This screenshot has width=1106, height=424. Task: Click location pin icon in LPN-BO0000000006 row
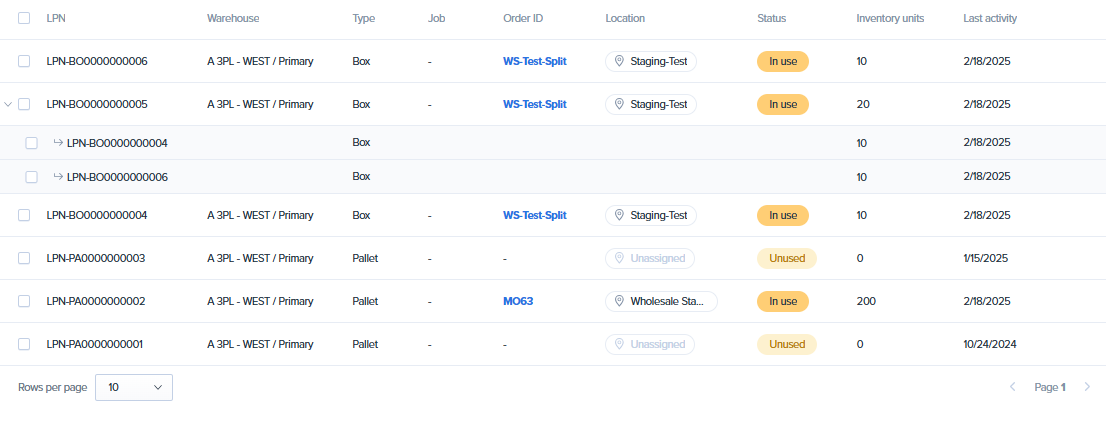click(619, 61)
